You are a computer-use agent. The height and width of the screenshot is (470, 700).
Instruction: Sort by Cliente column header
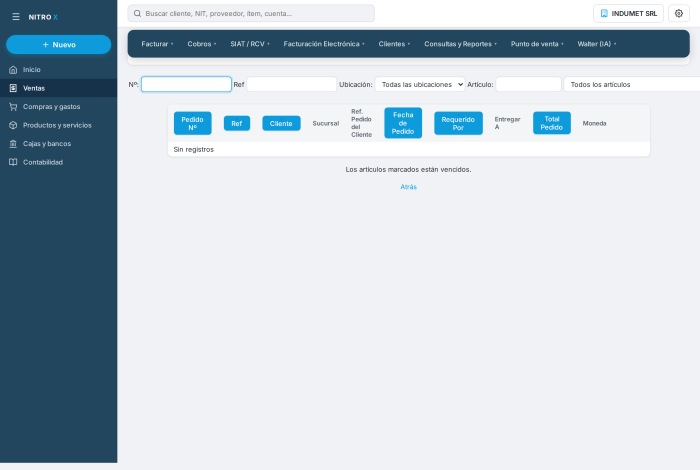point(281,124)
